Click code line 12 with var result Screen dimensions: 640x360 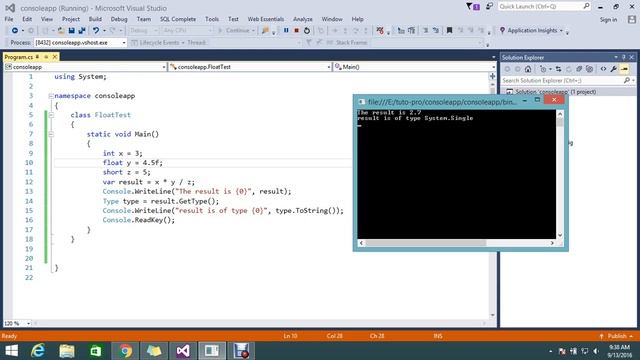149,182
